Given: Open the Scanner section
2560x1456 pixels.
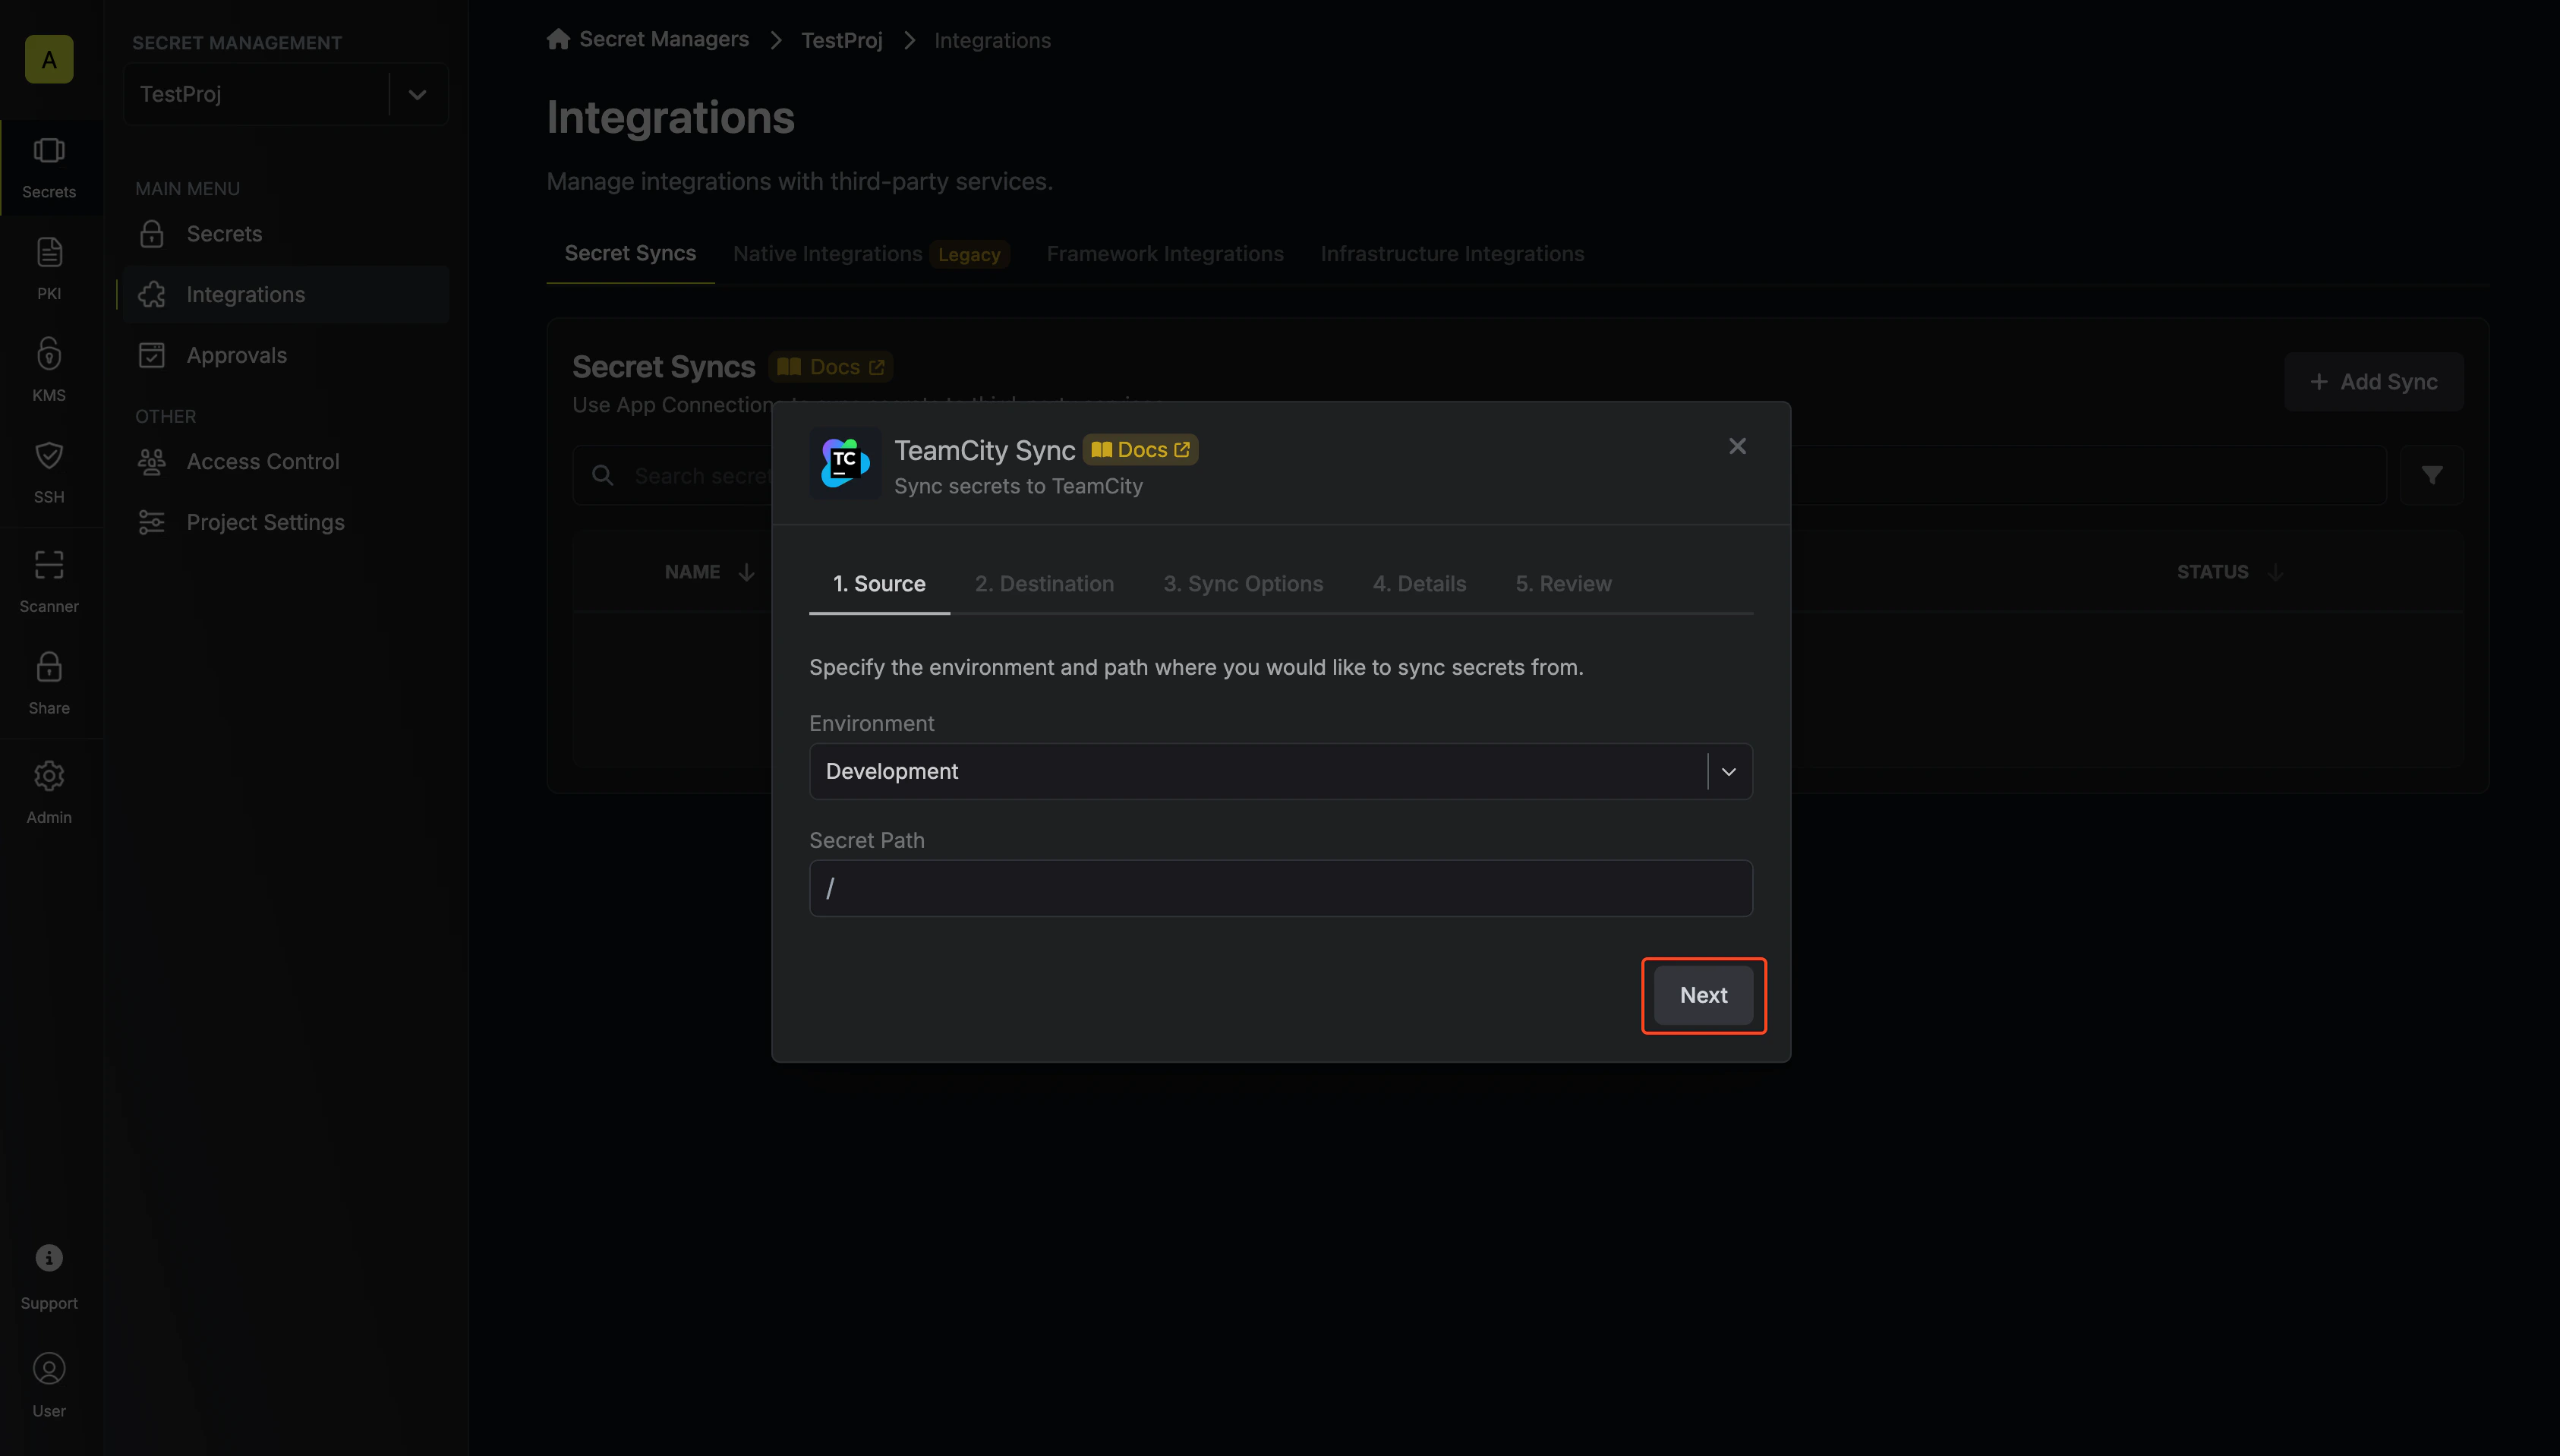Looking at the screenshot, I should (x=49, y=581).
